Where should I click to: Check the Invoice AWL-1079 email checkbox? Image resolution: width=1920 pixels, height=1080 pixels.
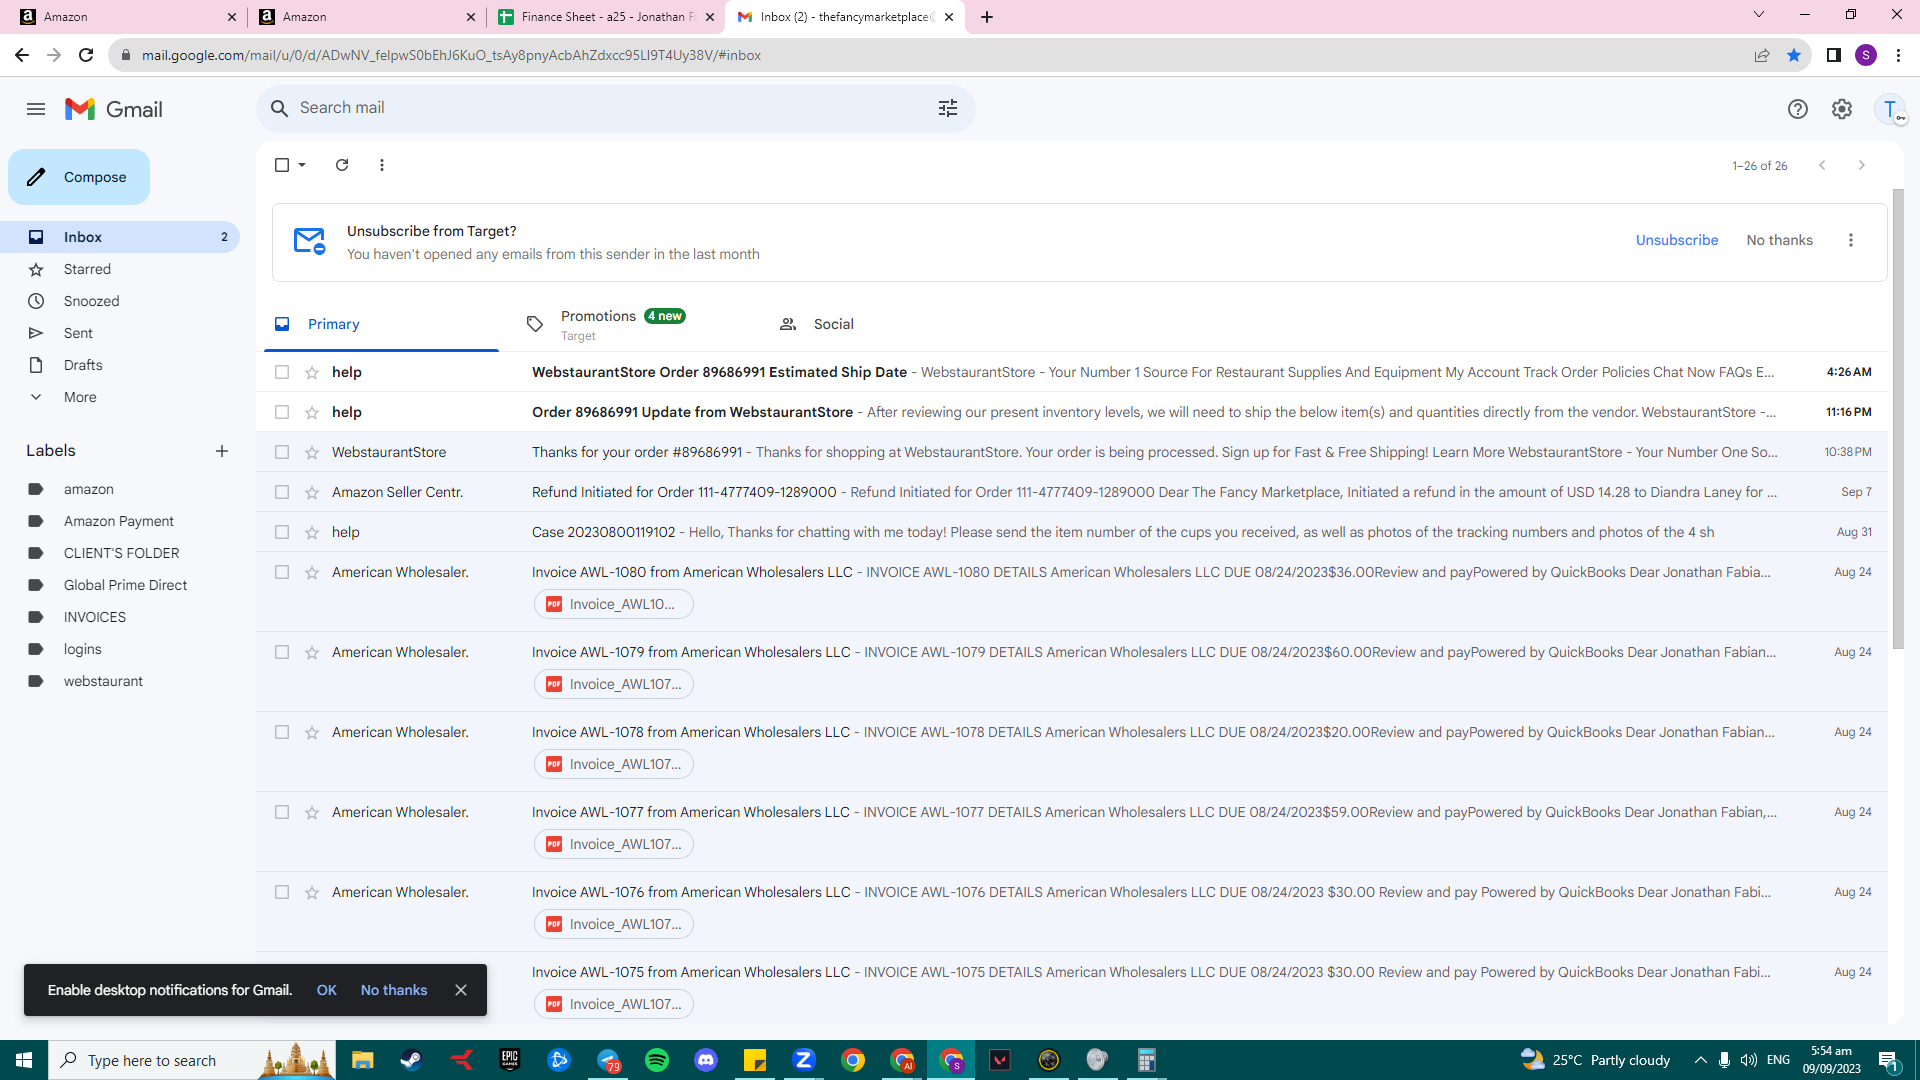coord(282,653)
